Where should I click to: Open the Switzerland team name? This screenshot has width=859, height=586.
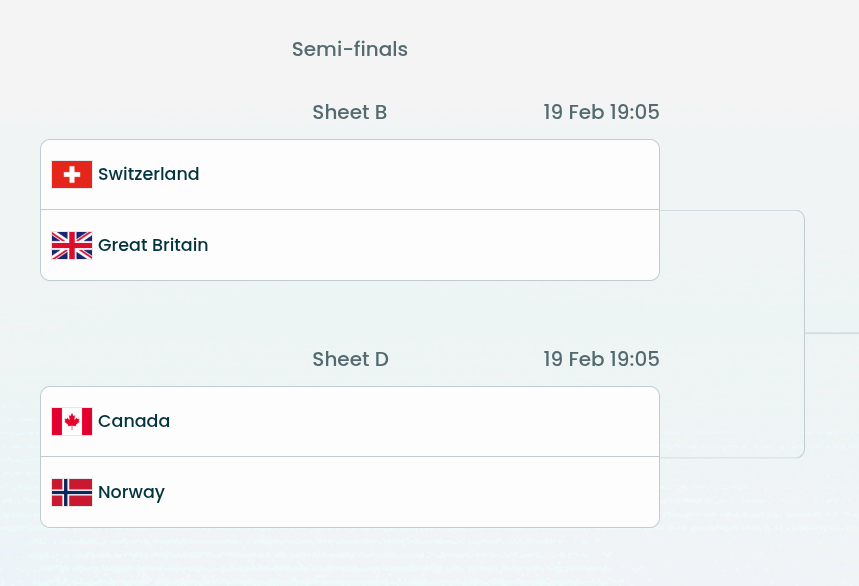coord(148,174)
